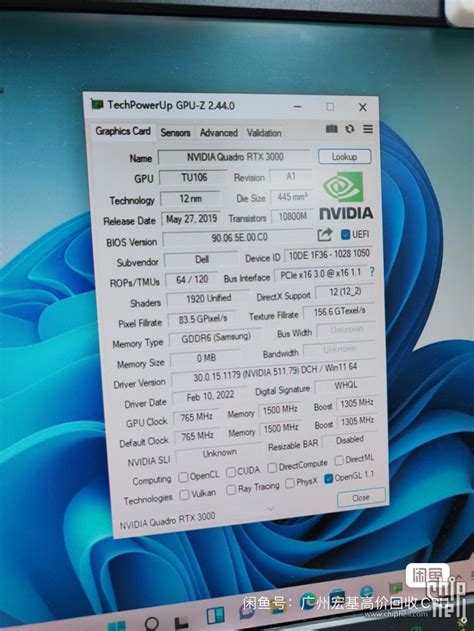Screen dimensions: 474x631
Task: Toggle the DirectCompute checkbox
Action: [272, 467]
